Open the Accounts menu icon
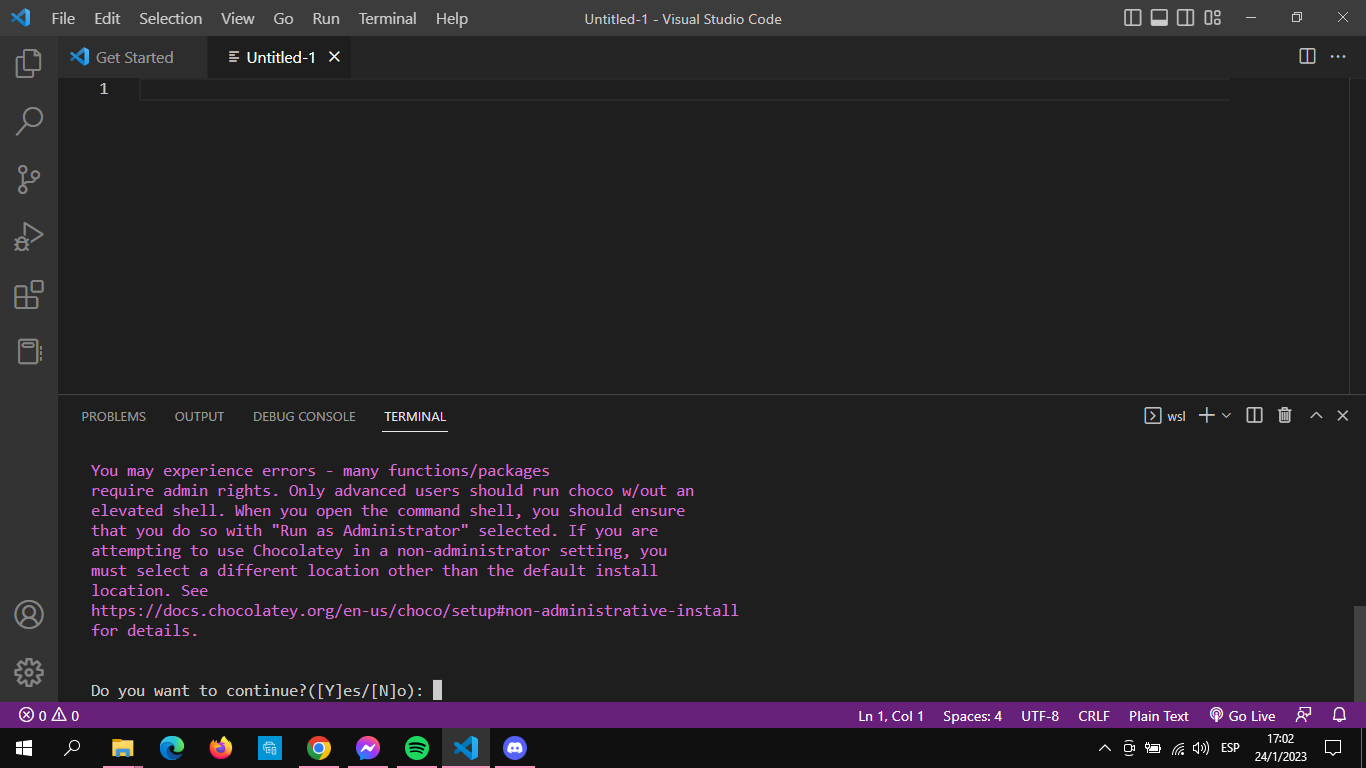The width and height of the screenshot is (1366, 768). coord(29,614)
